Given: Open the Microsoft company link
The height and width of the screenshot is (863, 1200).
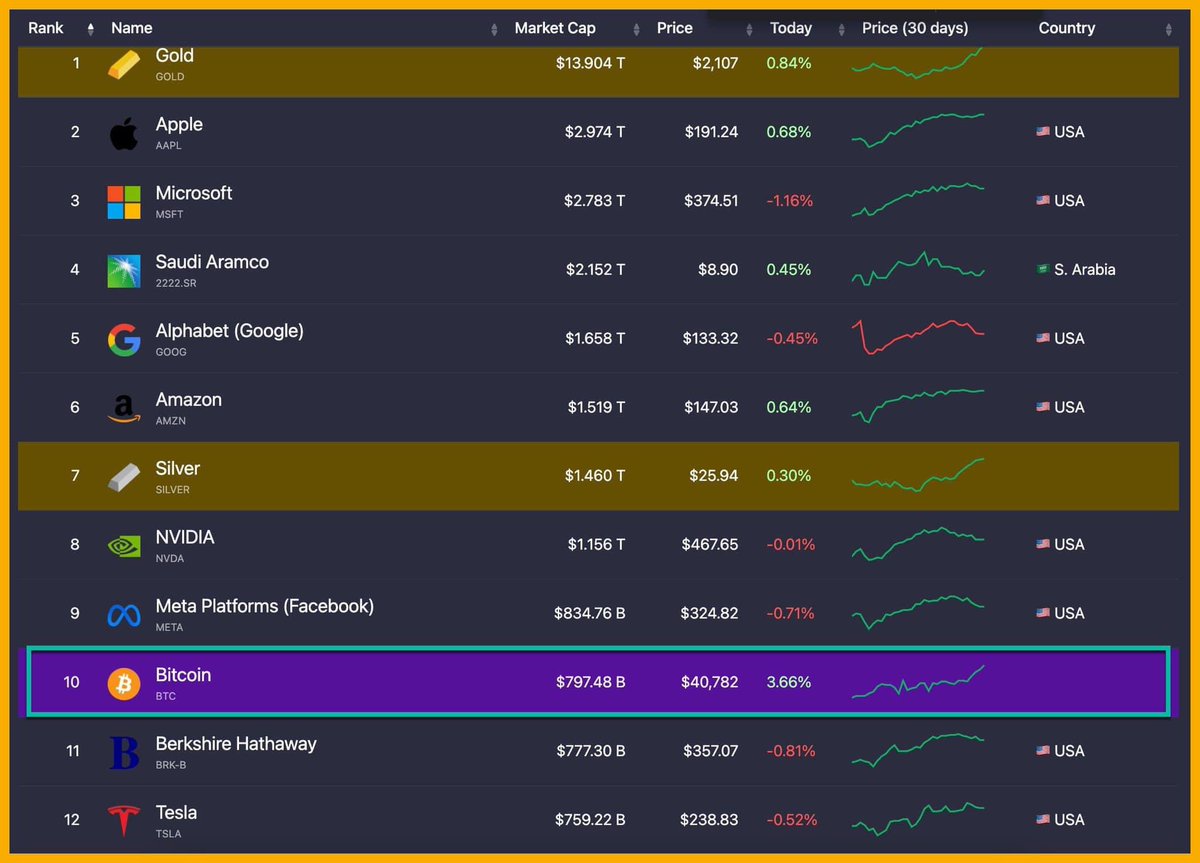Looking at the screenshot, I should tap(194, 193).
